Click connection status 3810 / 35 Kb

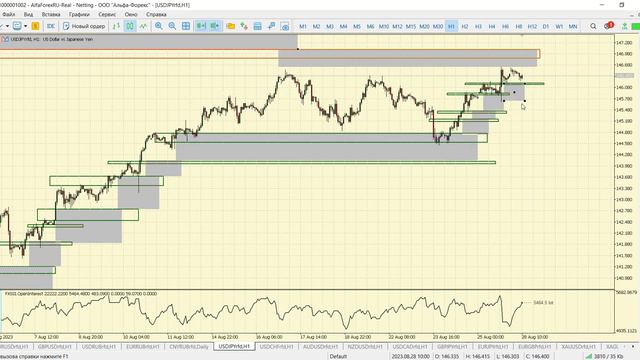pyautogui.click(x=604, y=356)
